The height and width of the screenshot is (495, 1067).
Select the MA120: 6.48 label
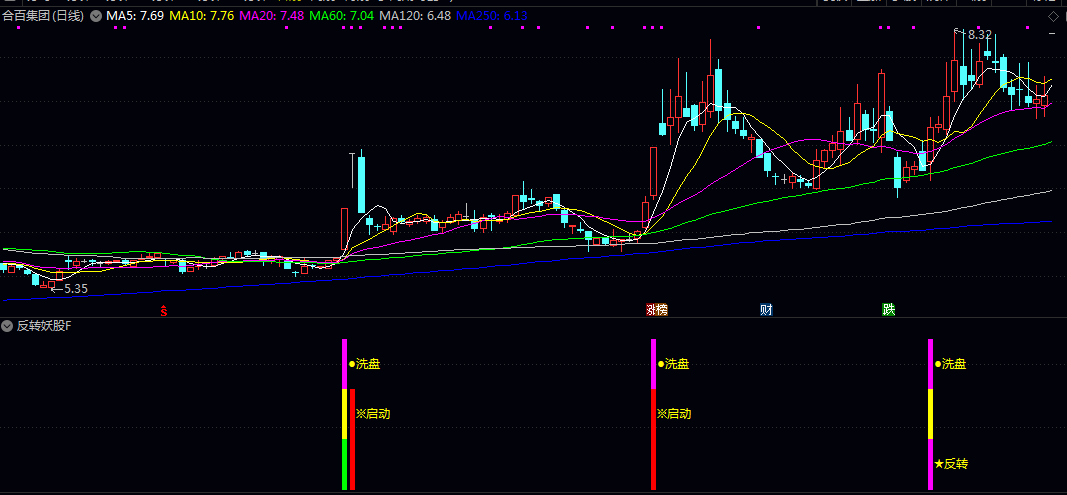pyautogui.click(x=413, y=17)
